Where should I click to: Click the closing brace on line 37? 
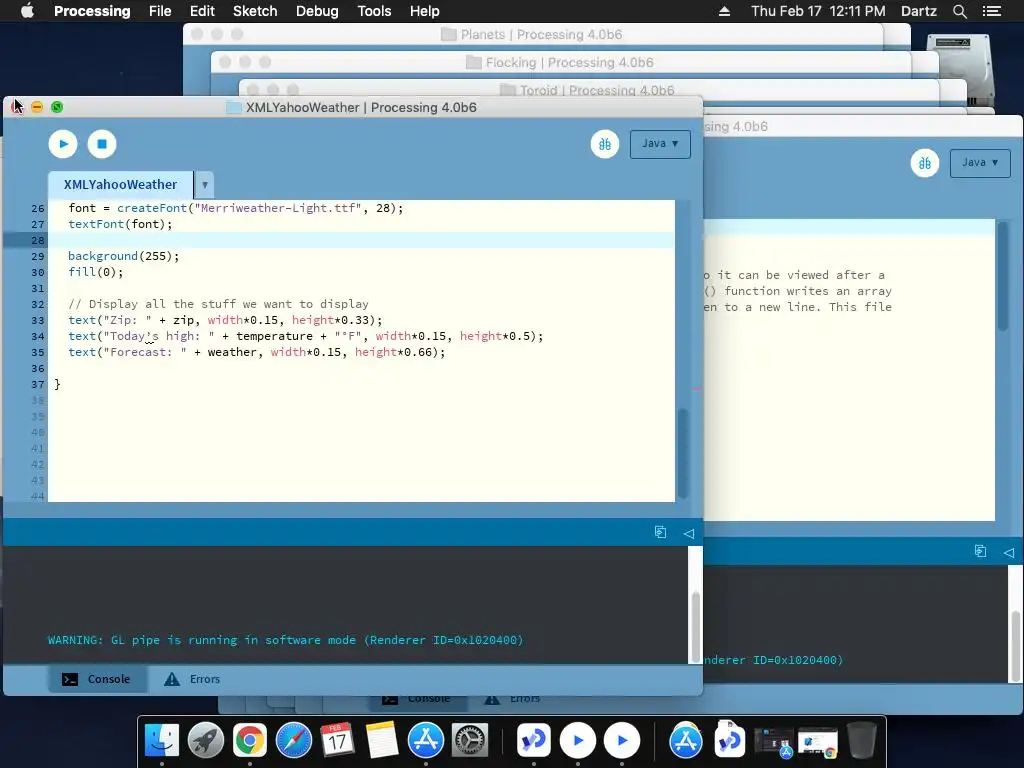(x=57, y=384)
